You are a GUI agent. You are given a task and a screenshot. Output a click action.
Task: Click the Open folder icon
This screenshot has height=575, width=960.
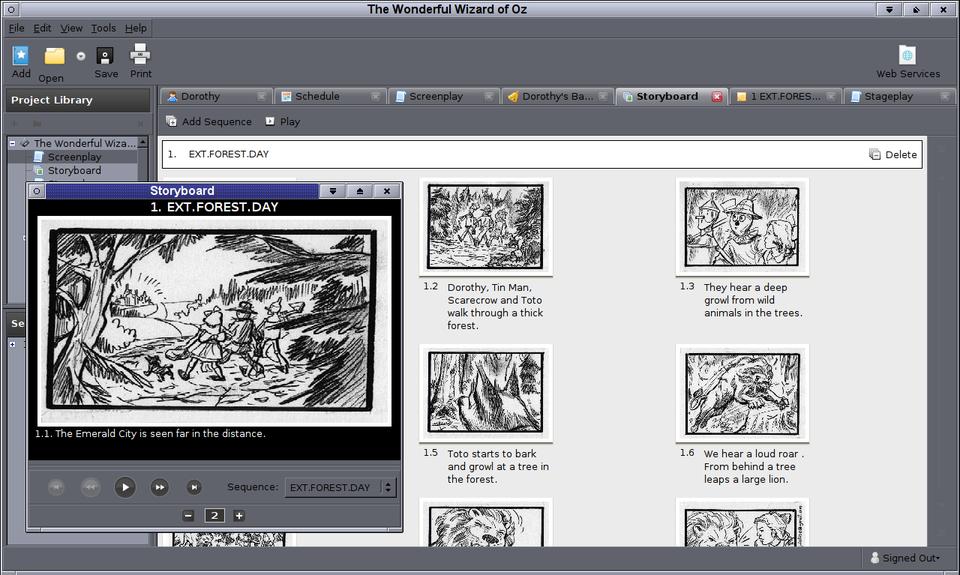[53, 57]
